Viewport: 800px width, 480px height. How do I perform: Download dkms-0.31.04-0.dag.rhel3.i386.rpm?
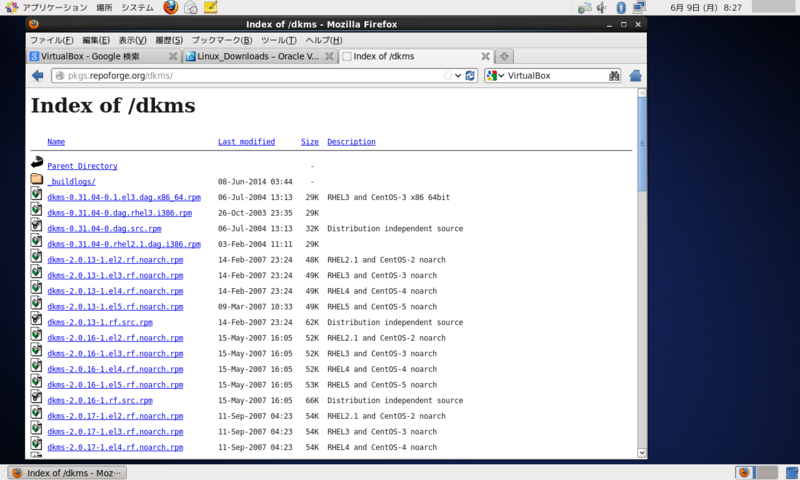(x=119, y=213)
